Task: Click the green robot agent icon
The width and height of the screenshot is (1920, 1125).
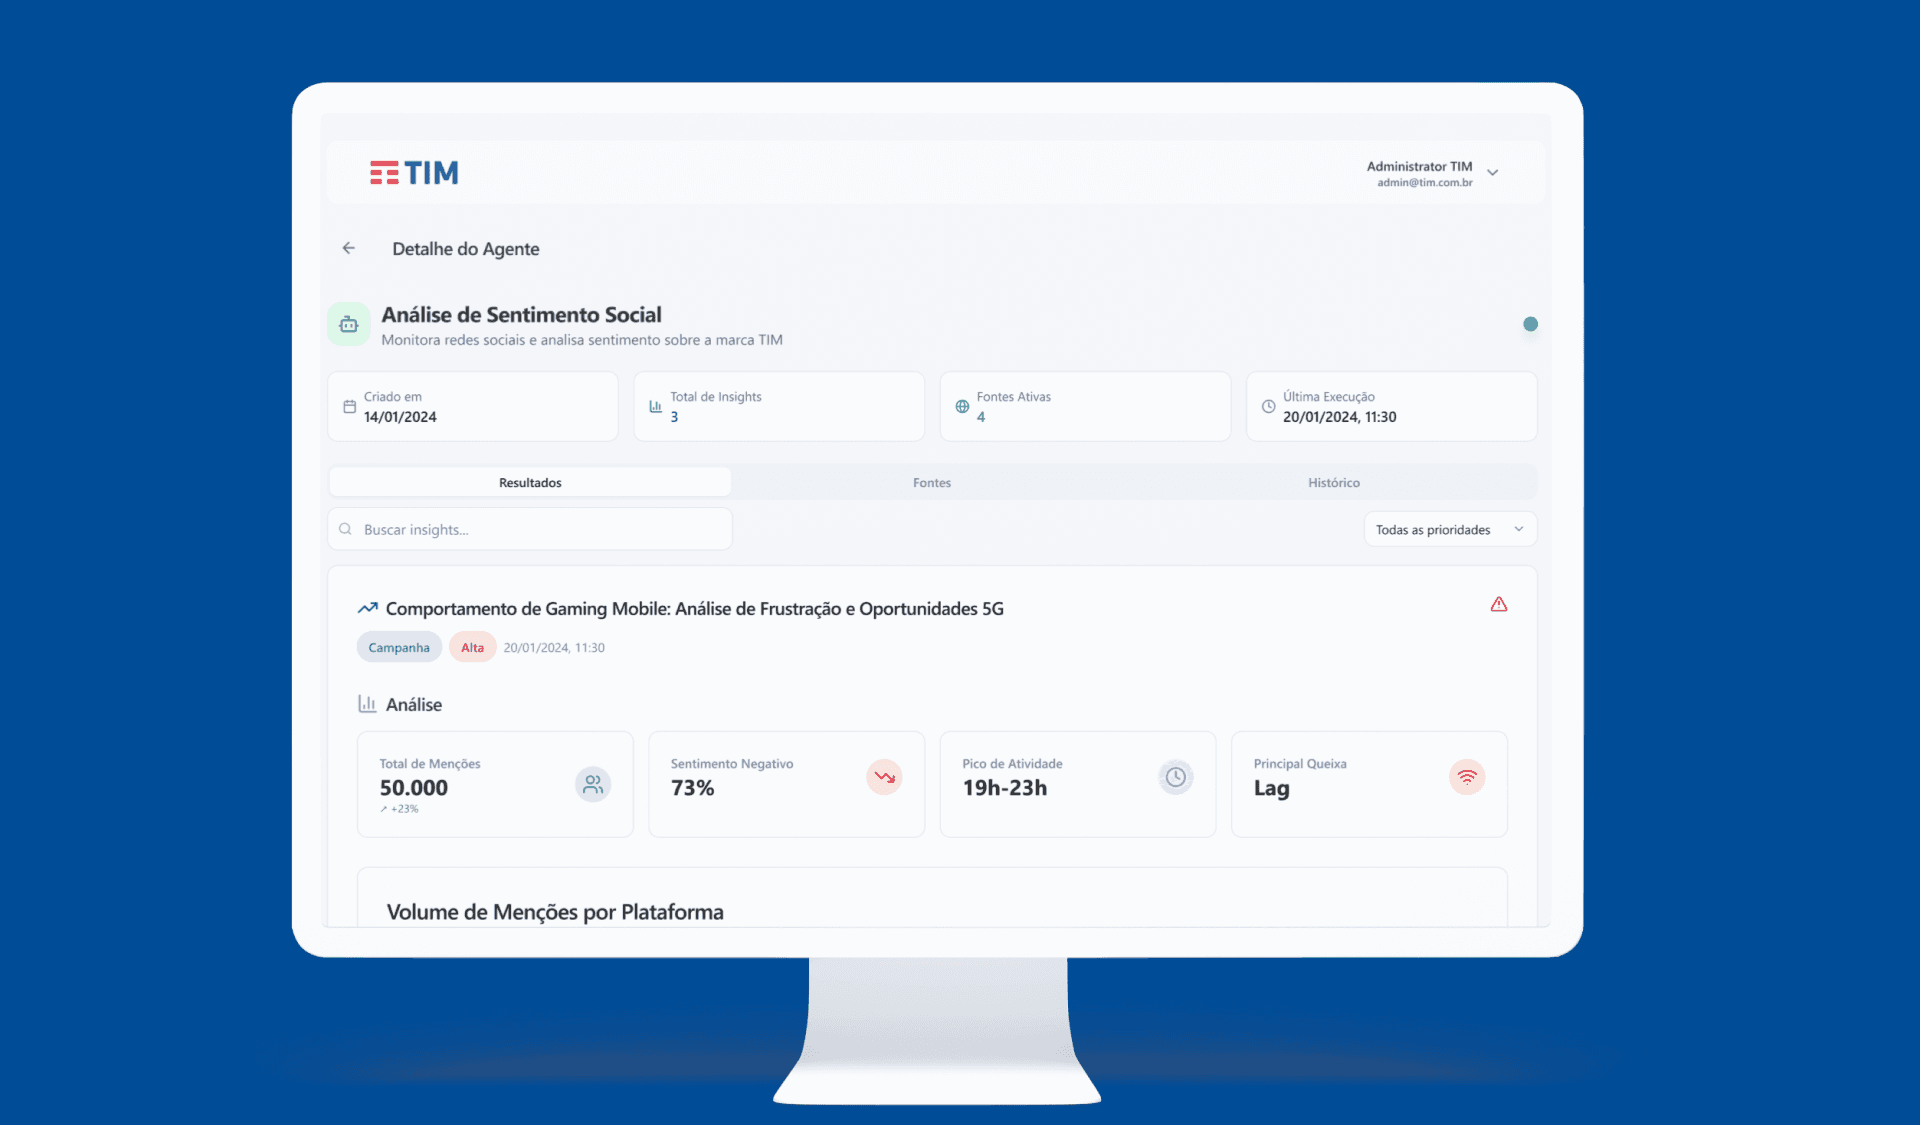Action: click(349, 324)
